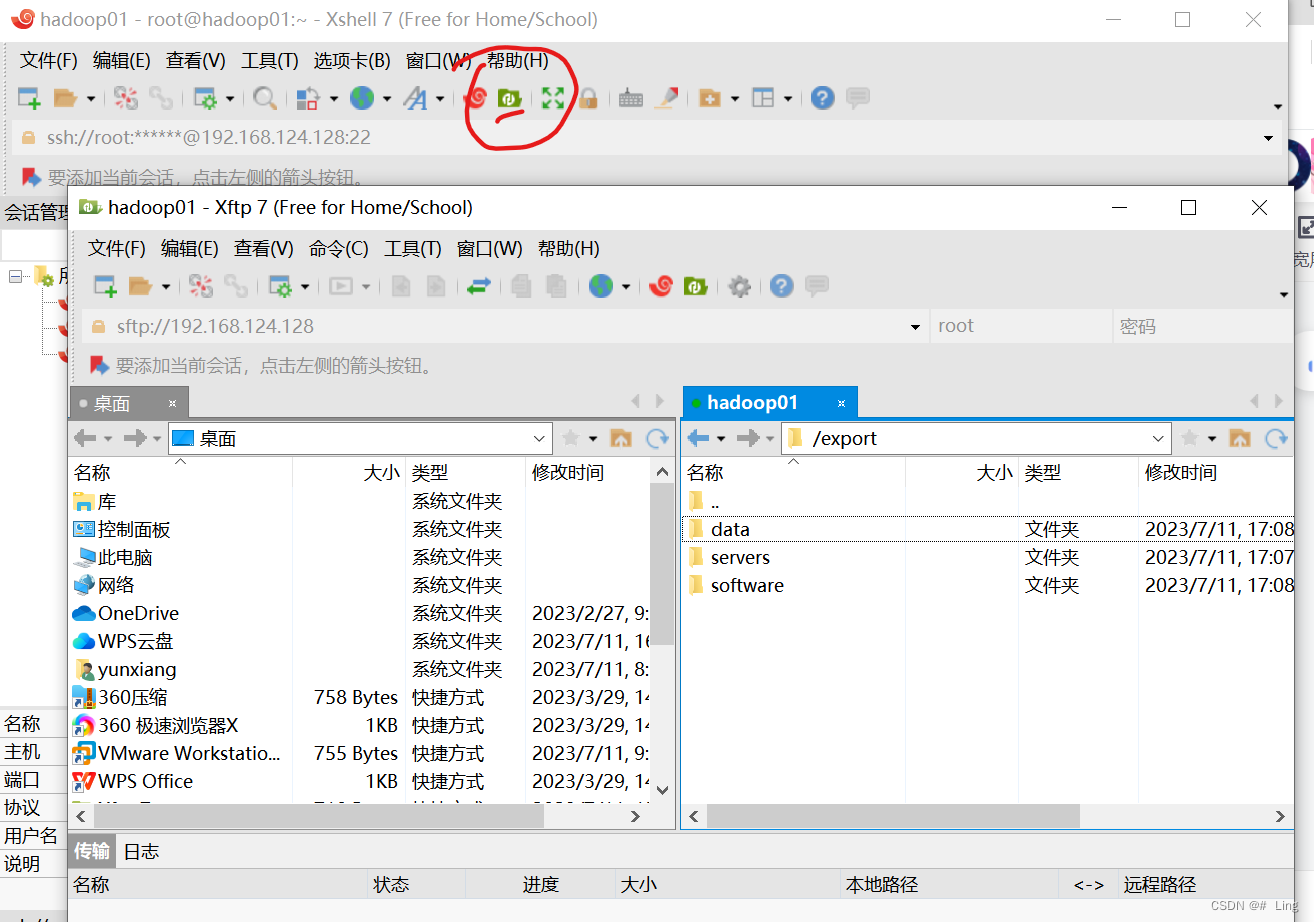Refresh the remote /export pane
The height and width of the screenshot is (922, 1314).
tap(1276, 438)
